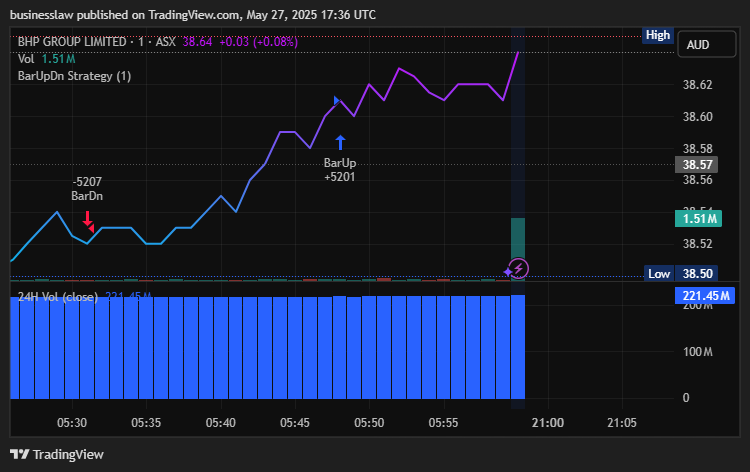Image resolution: width=750 pixels, height=472 pixels.
Task: Click the red BarDn sell arrow
Action: pos(87,219)
